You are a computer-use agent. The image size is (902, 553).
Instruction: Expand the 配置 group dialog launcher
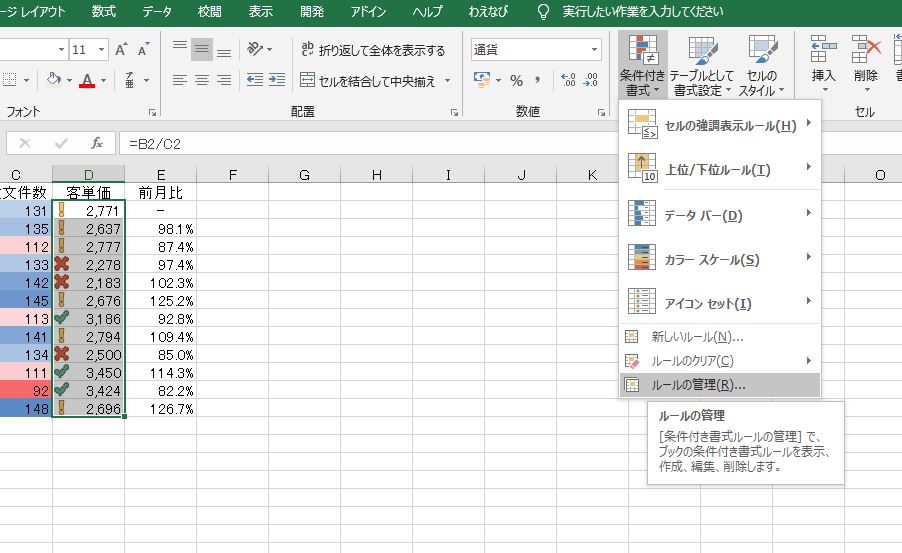point(454,112)
